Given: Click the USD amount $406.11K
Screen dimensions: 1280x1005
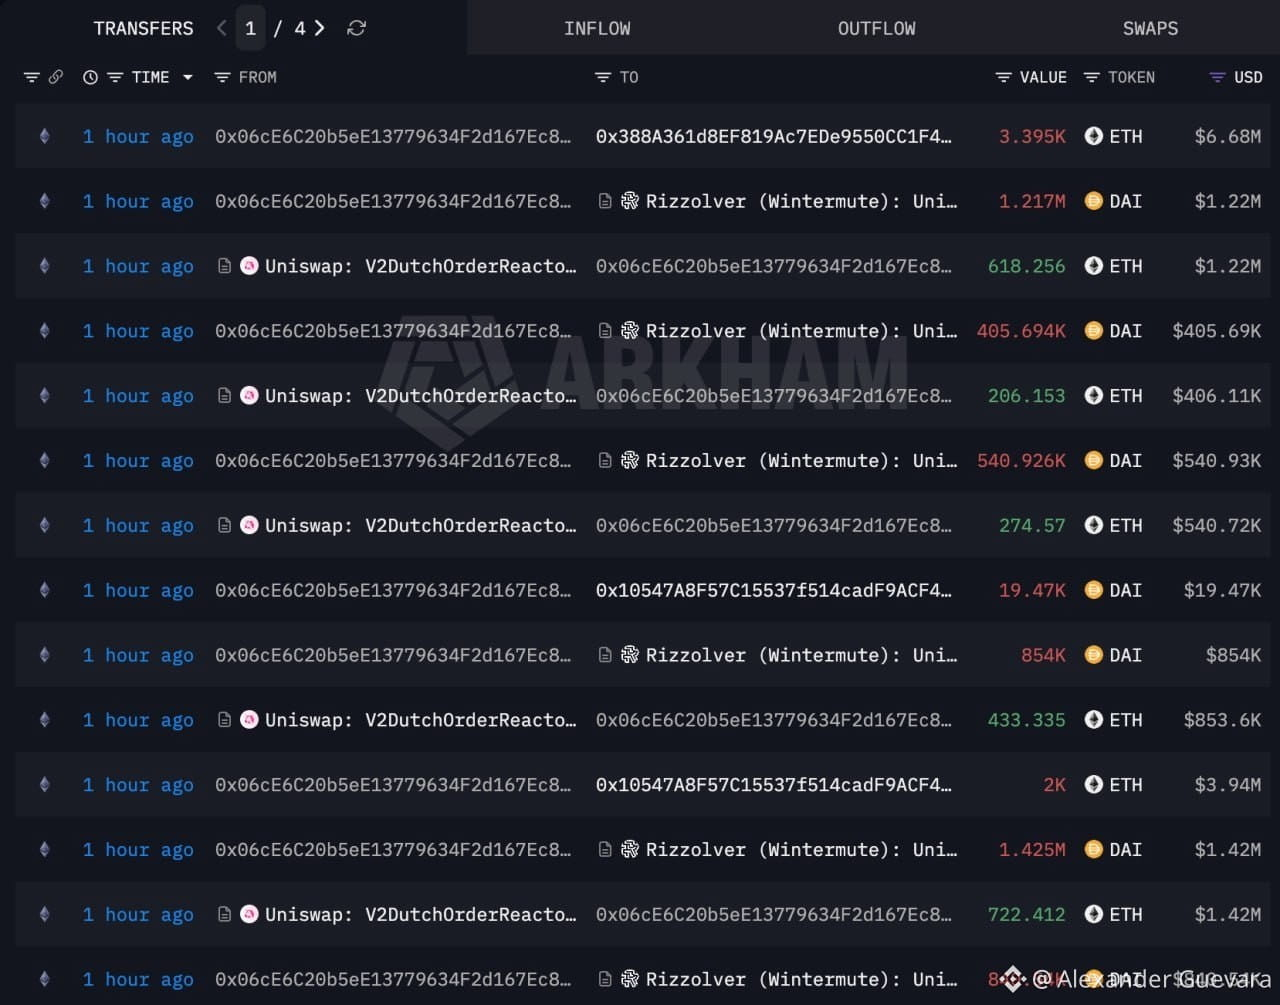Looking at the screenshot, I should (x=1217, y=396).
